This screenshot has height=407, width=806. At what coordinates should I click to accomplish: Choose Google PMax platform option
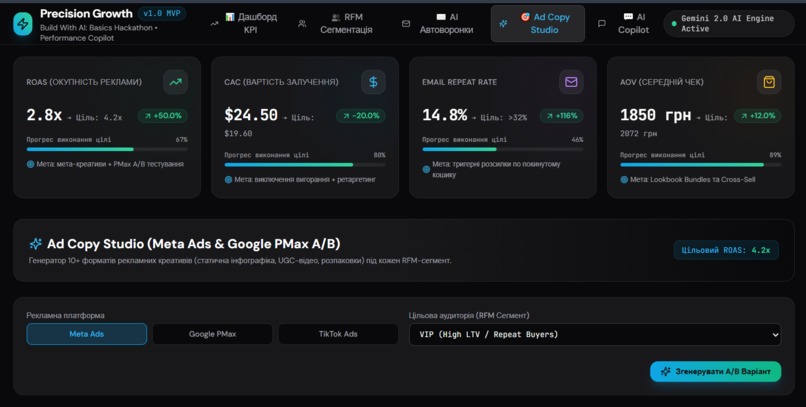(x=212, y=334)
